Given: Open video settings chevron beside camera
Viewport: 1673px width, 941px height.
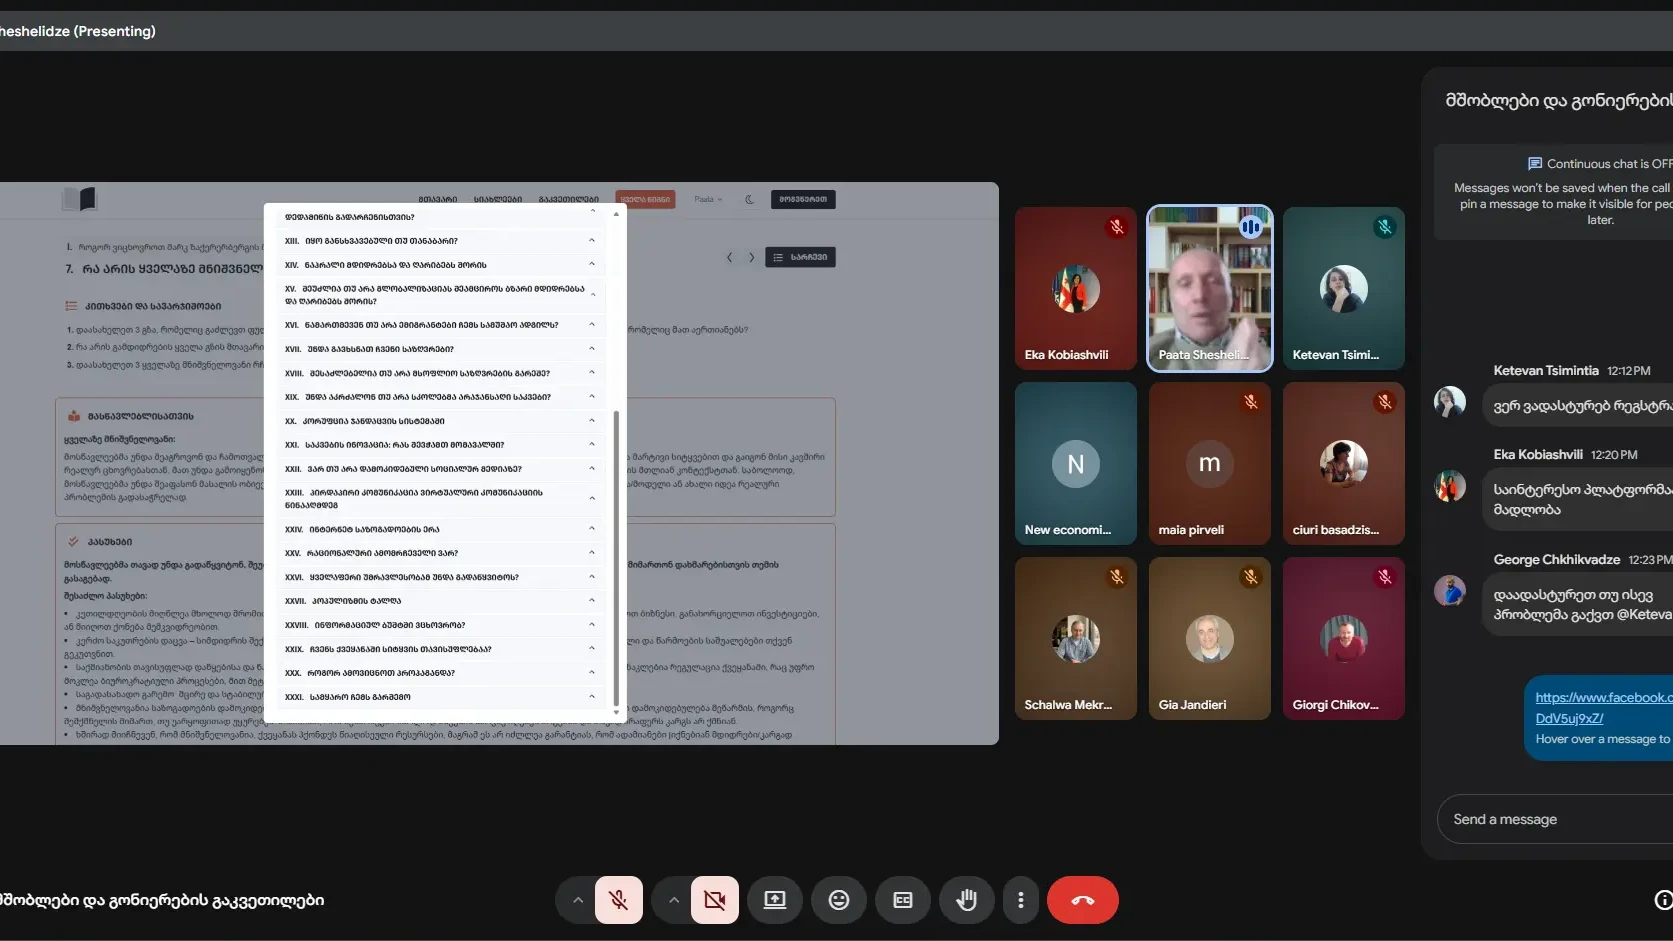Looking at the screenshot, I should [673, 900].
